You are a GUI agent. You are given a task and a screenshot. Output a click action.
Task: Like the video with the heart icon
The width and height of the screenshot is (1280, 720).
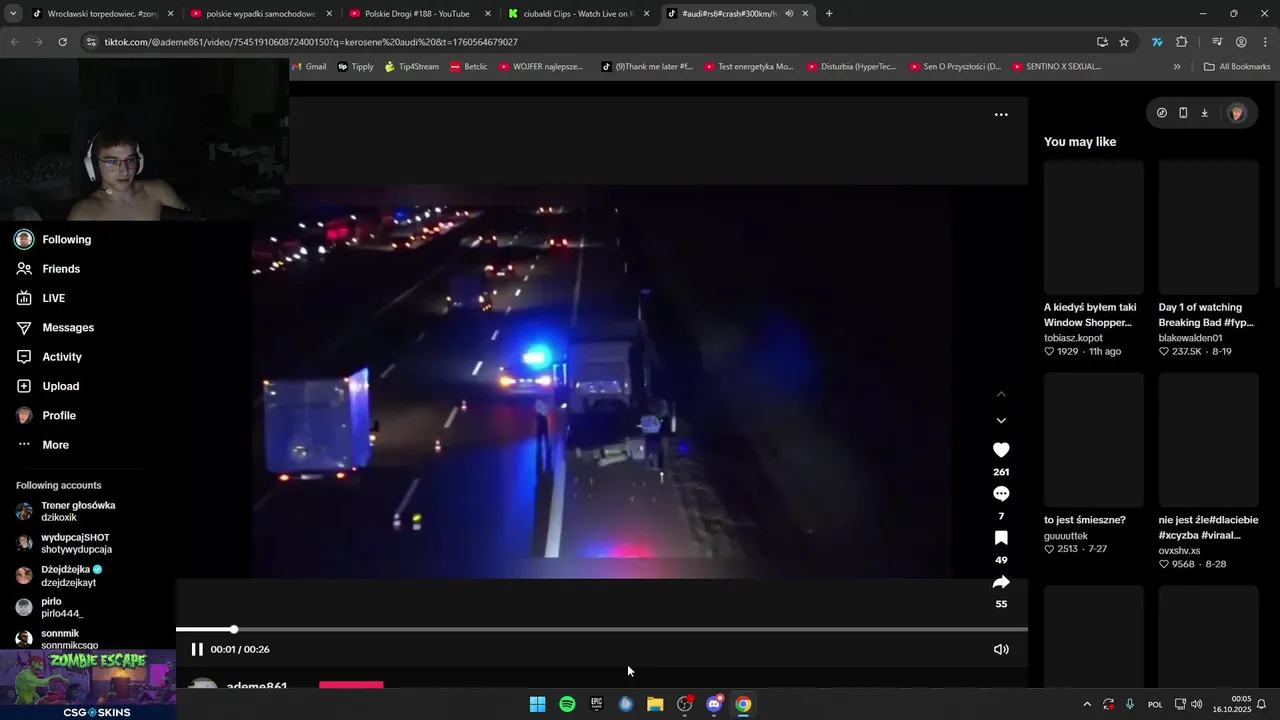coord(1001,450)
